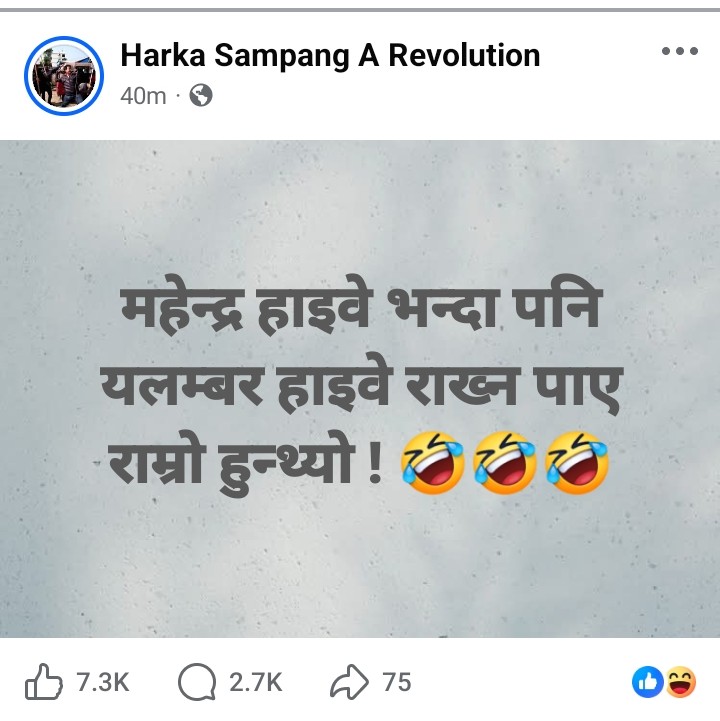
Task: View the 2.7K comments count
Action: click(256, 682)
